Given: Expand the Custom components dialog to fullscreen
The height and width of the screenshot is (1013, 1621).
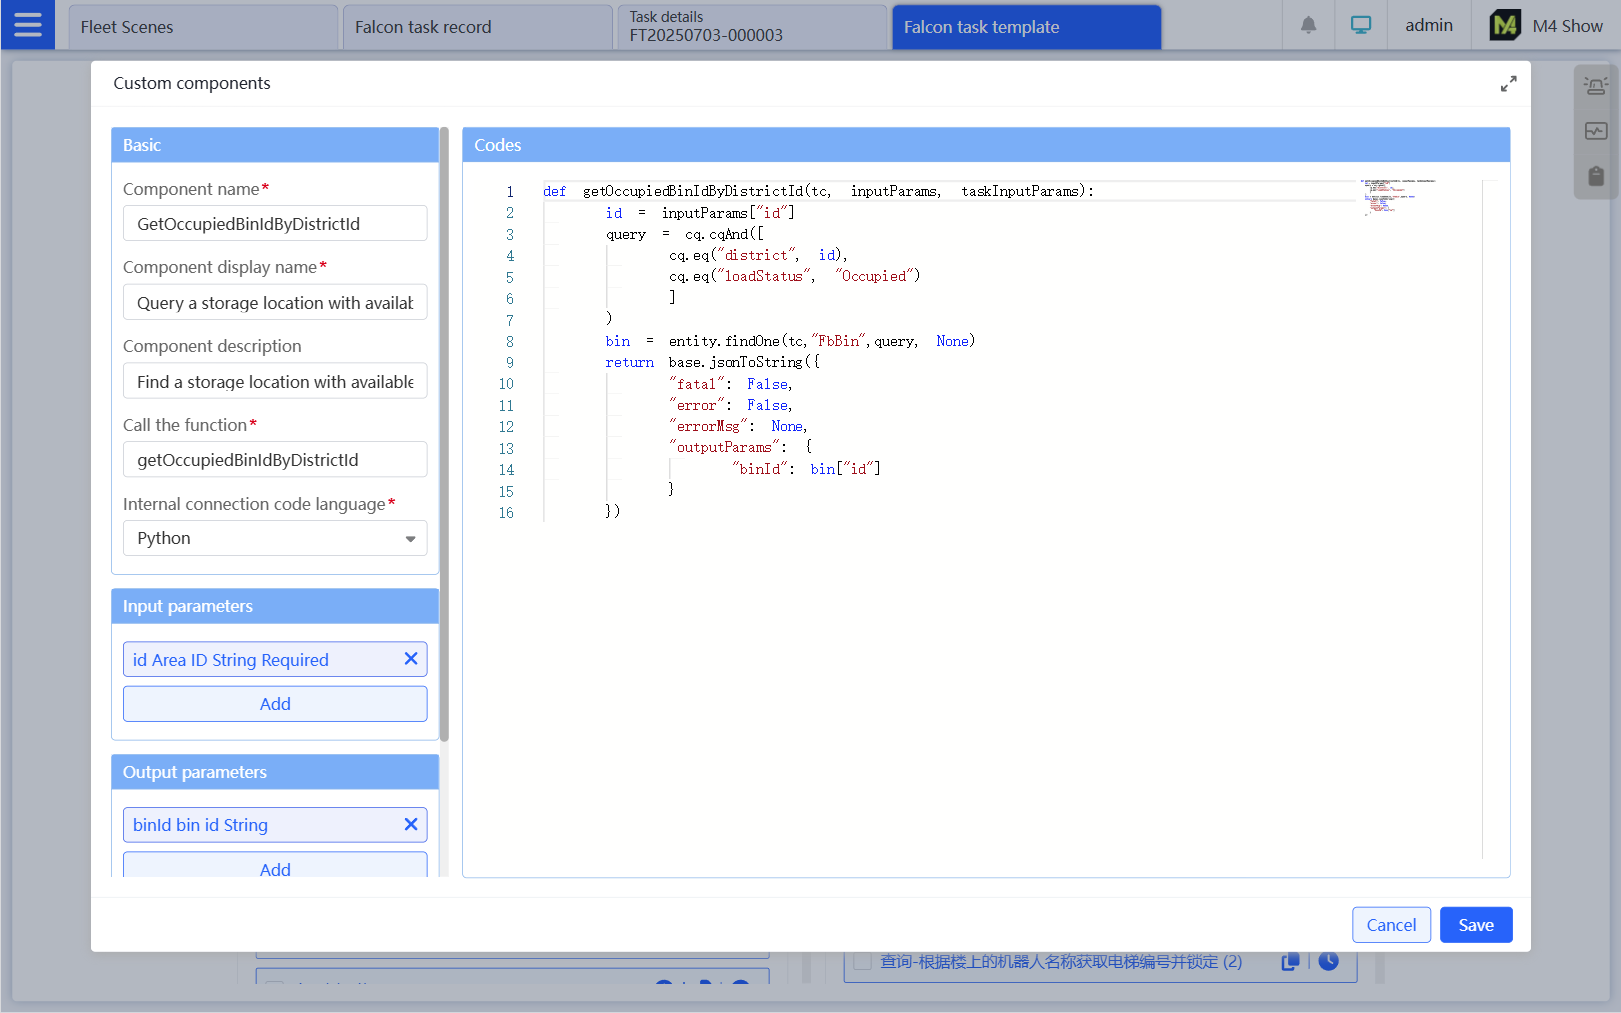Looking at the screenshot, I should click(1508, 84).
